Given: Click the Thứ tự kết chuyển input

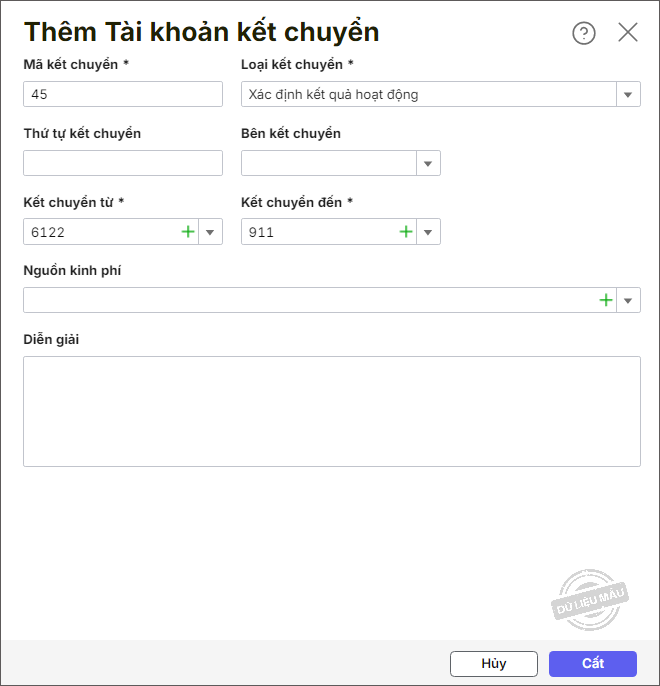Looking at the screenshot, I should (x=123, y=163).
